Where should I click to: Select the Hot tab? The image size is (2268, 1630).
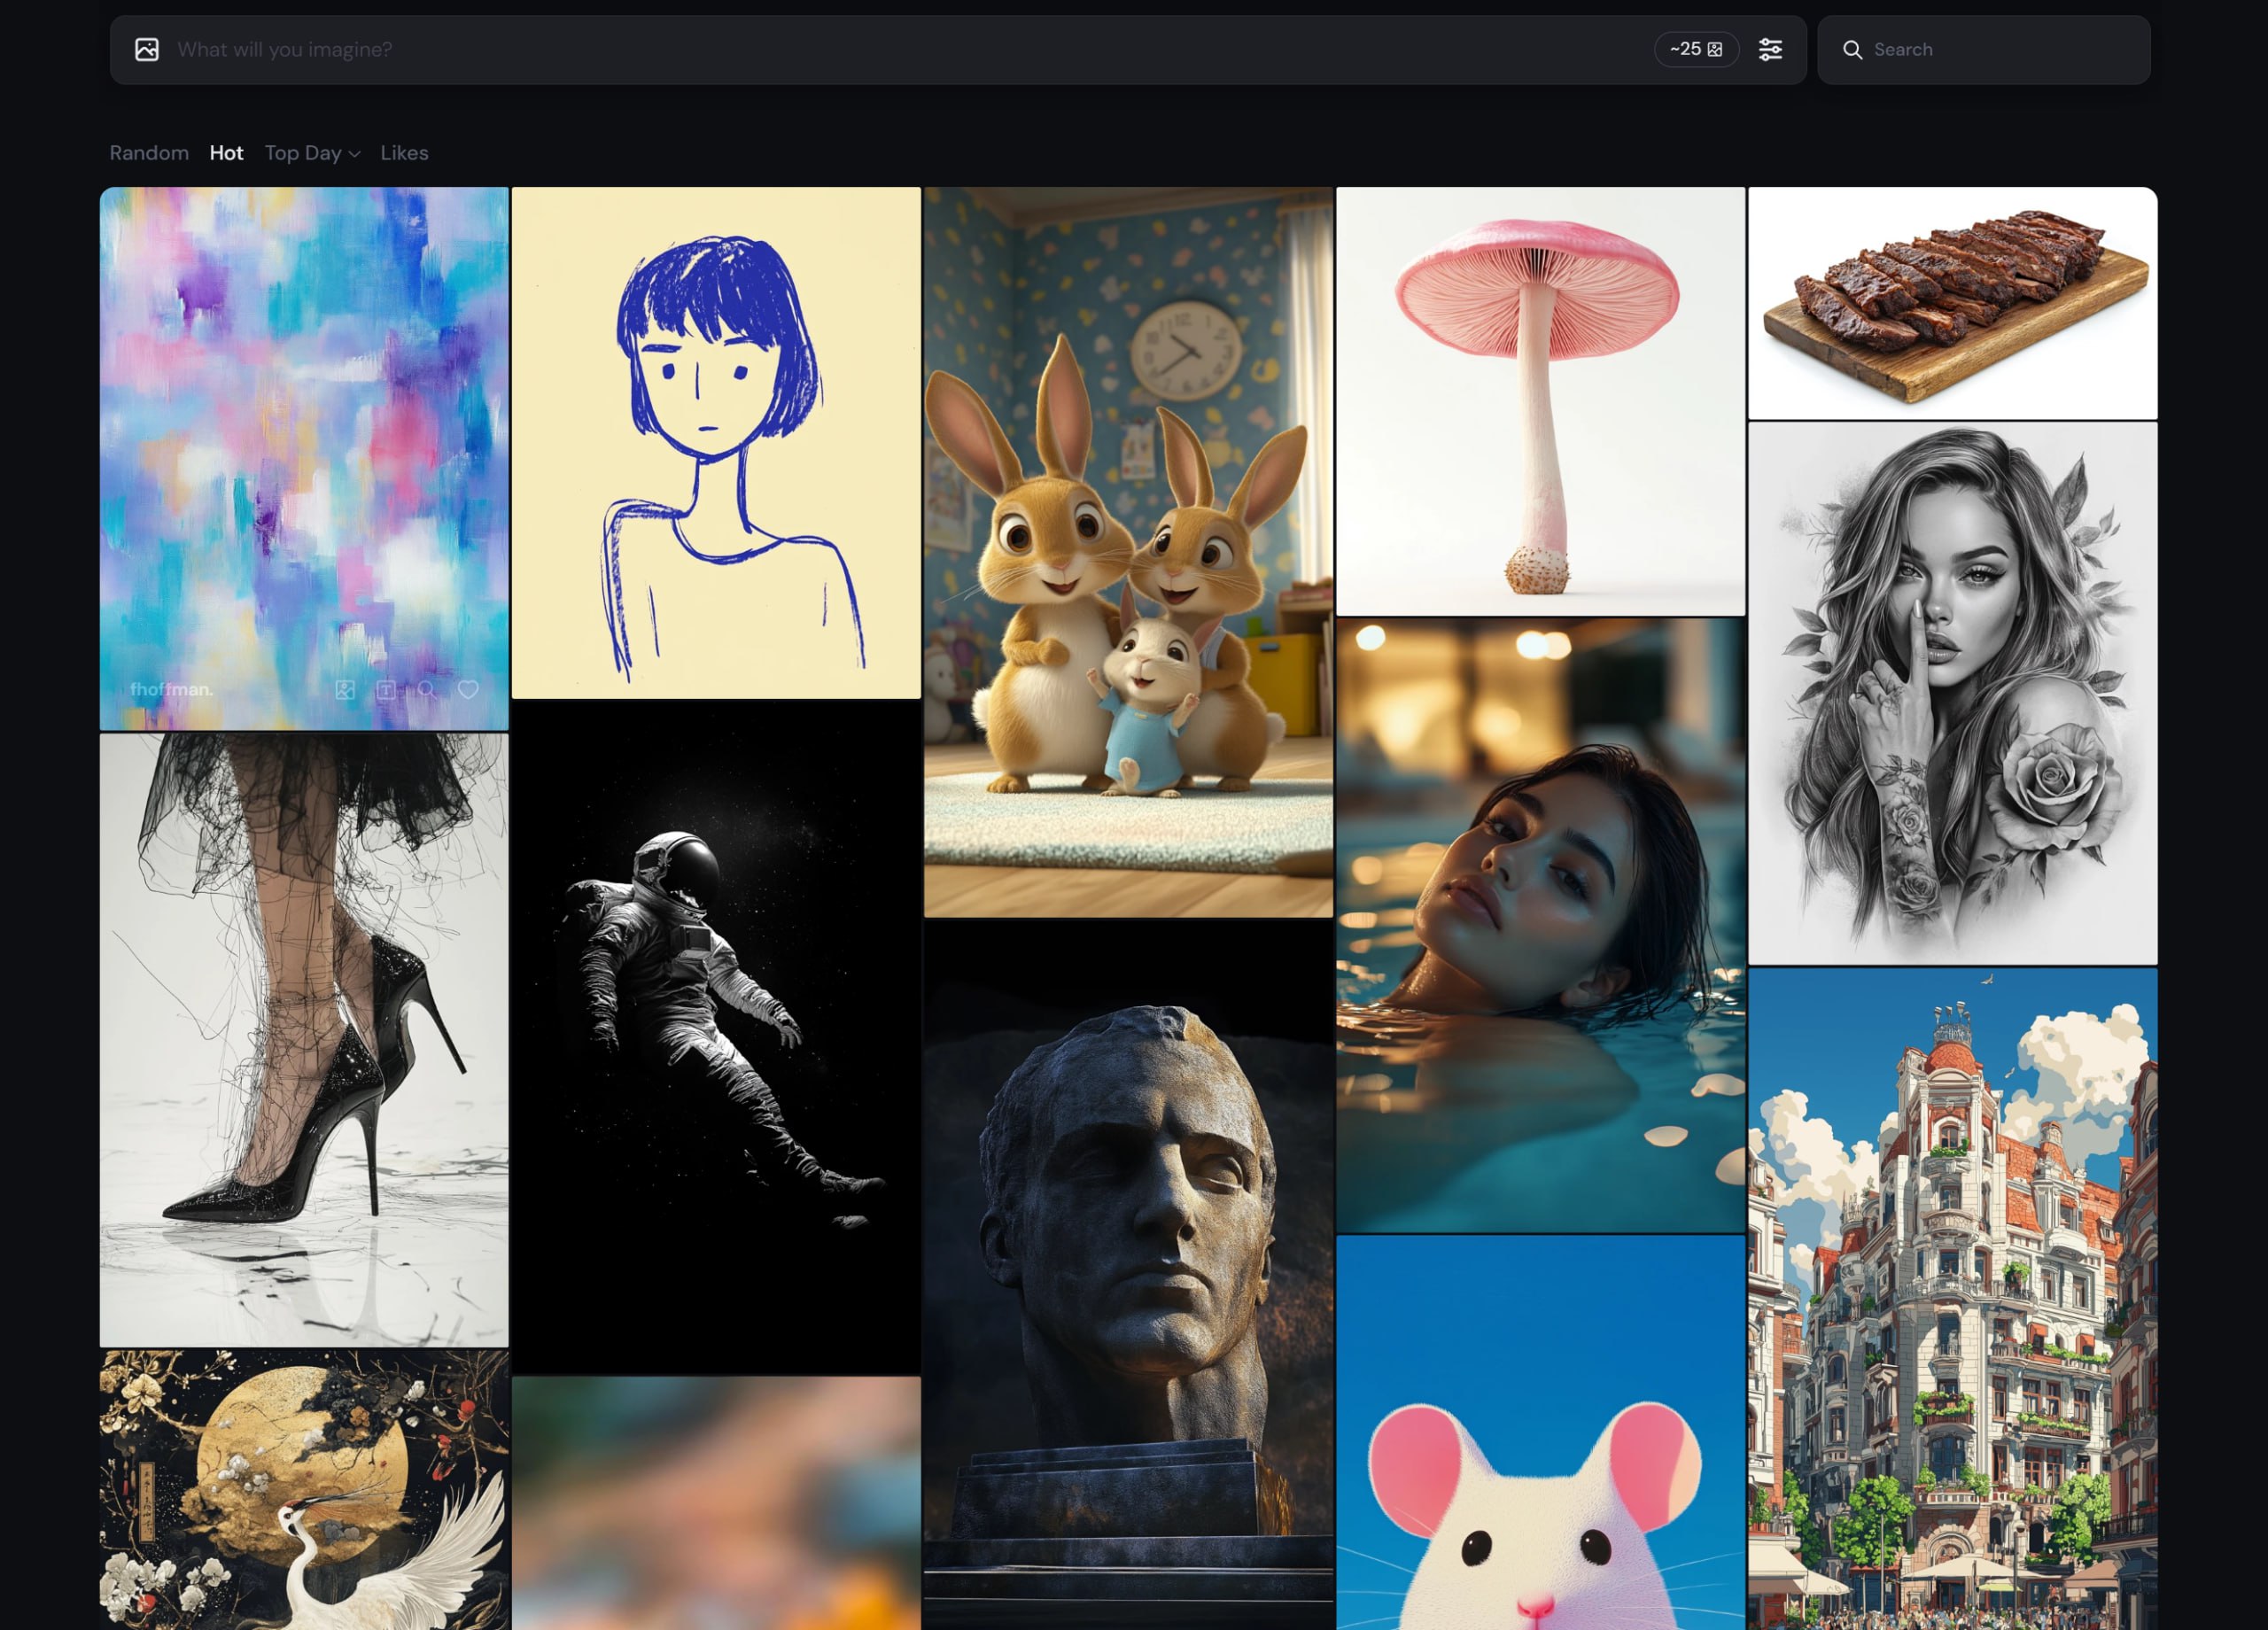pos(226,153)
